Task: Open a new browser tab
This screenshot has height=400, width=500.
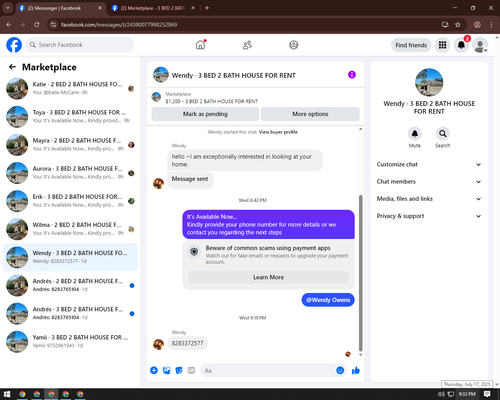Action: pyautogui.click(x=207, y=8)
